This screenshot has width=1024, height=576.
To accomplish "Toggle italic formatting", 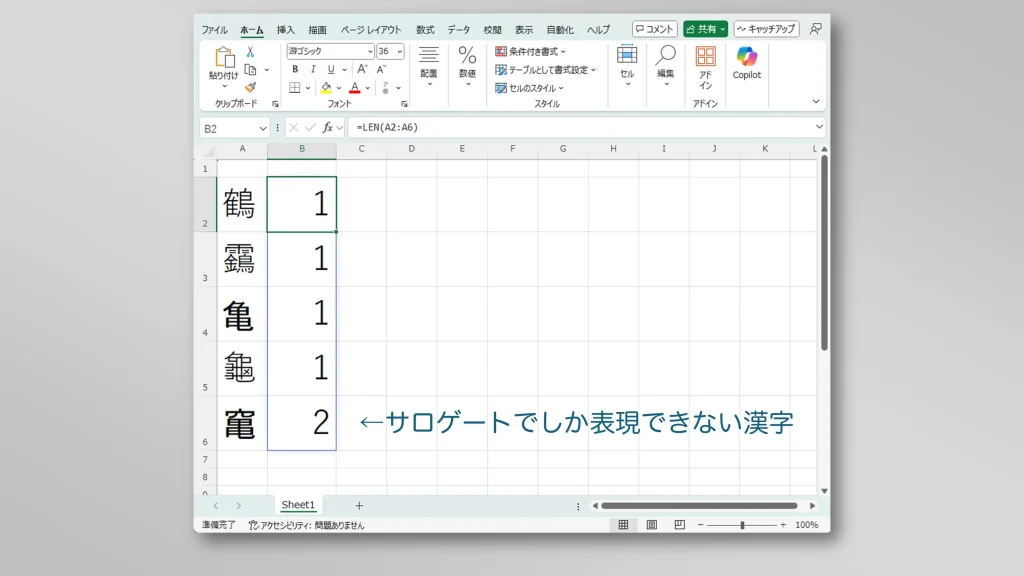I will 311,69.
